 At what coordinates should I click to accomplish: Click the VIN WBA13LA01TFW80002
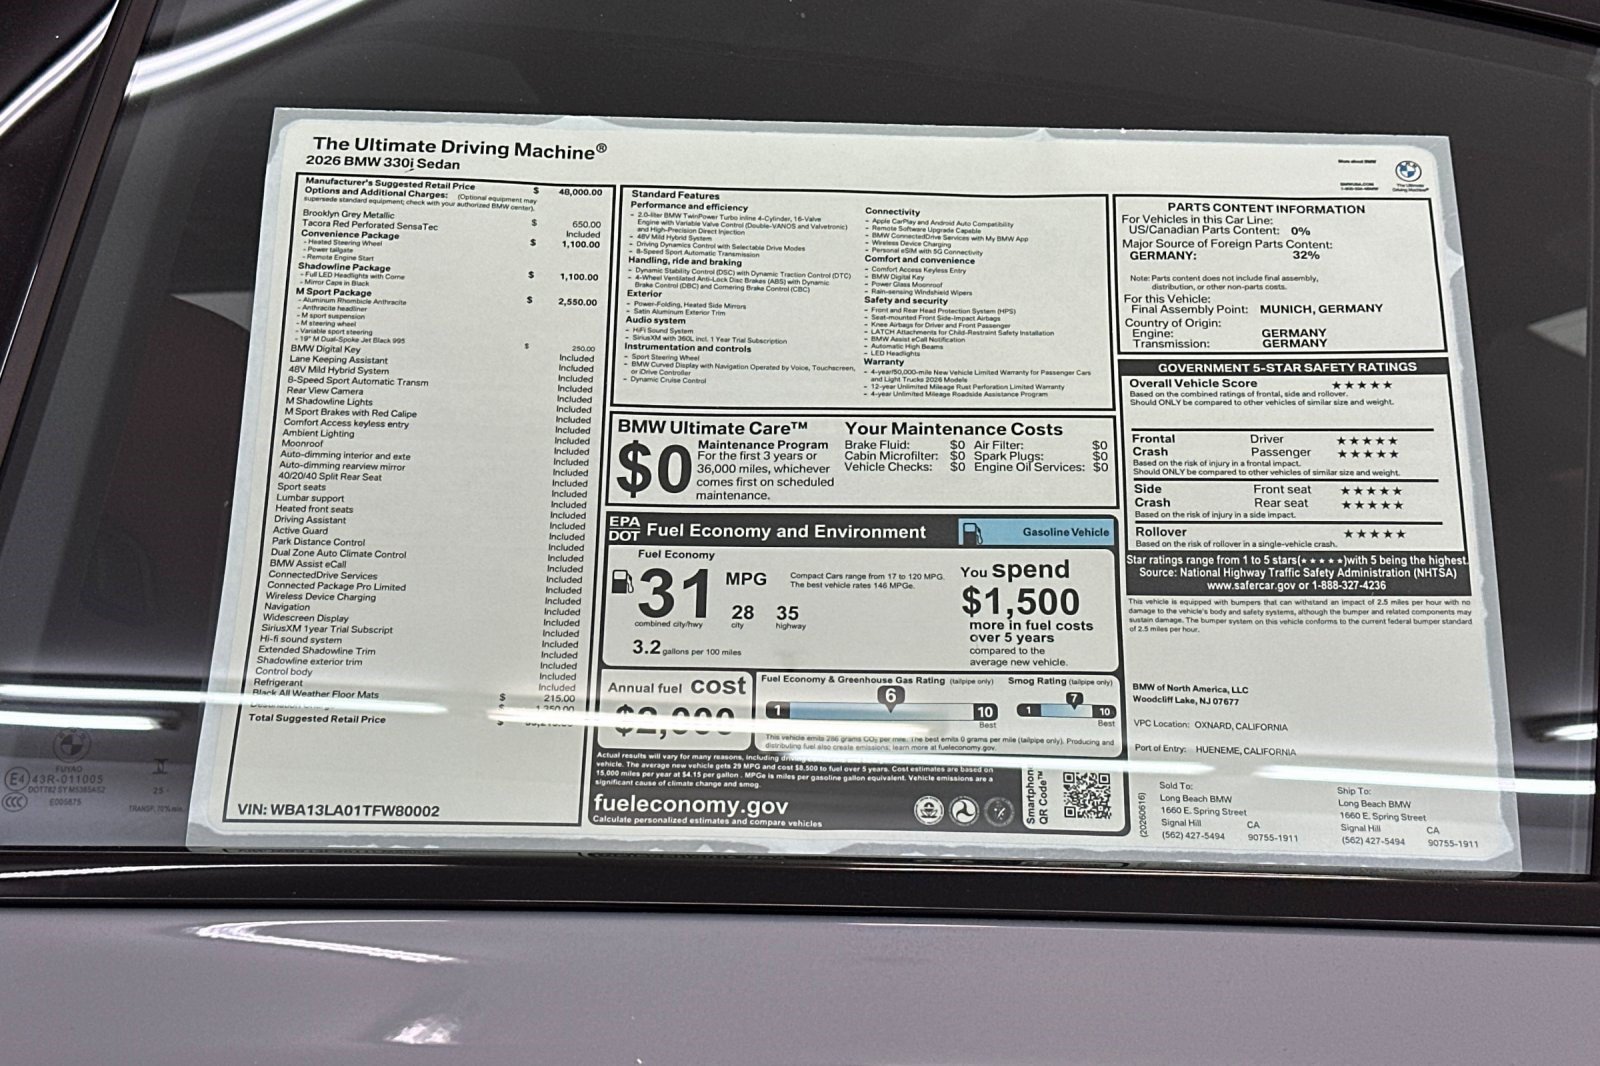click(x=338, y=811)
